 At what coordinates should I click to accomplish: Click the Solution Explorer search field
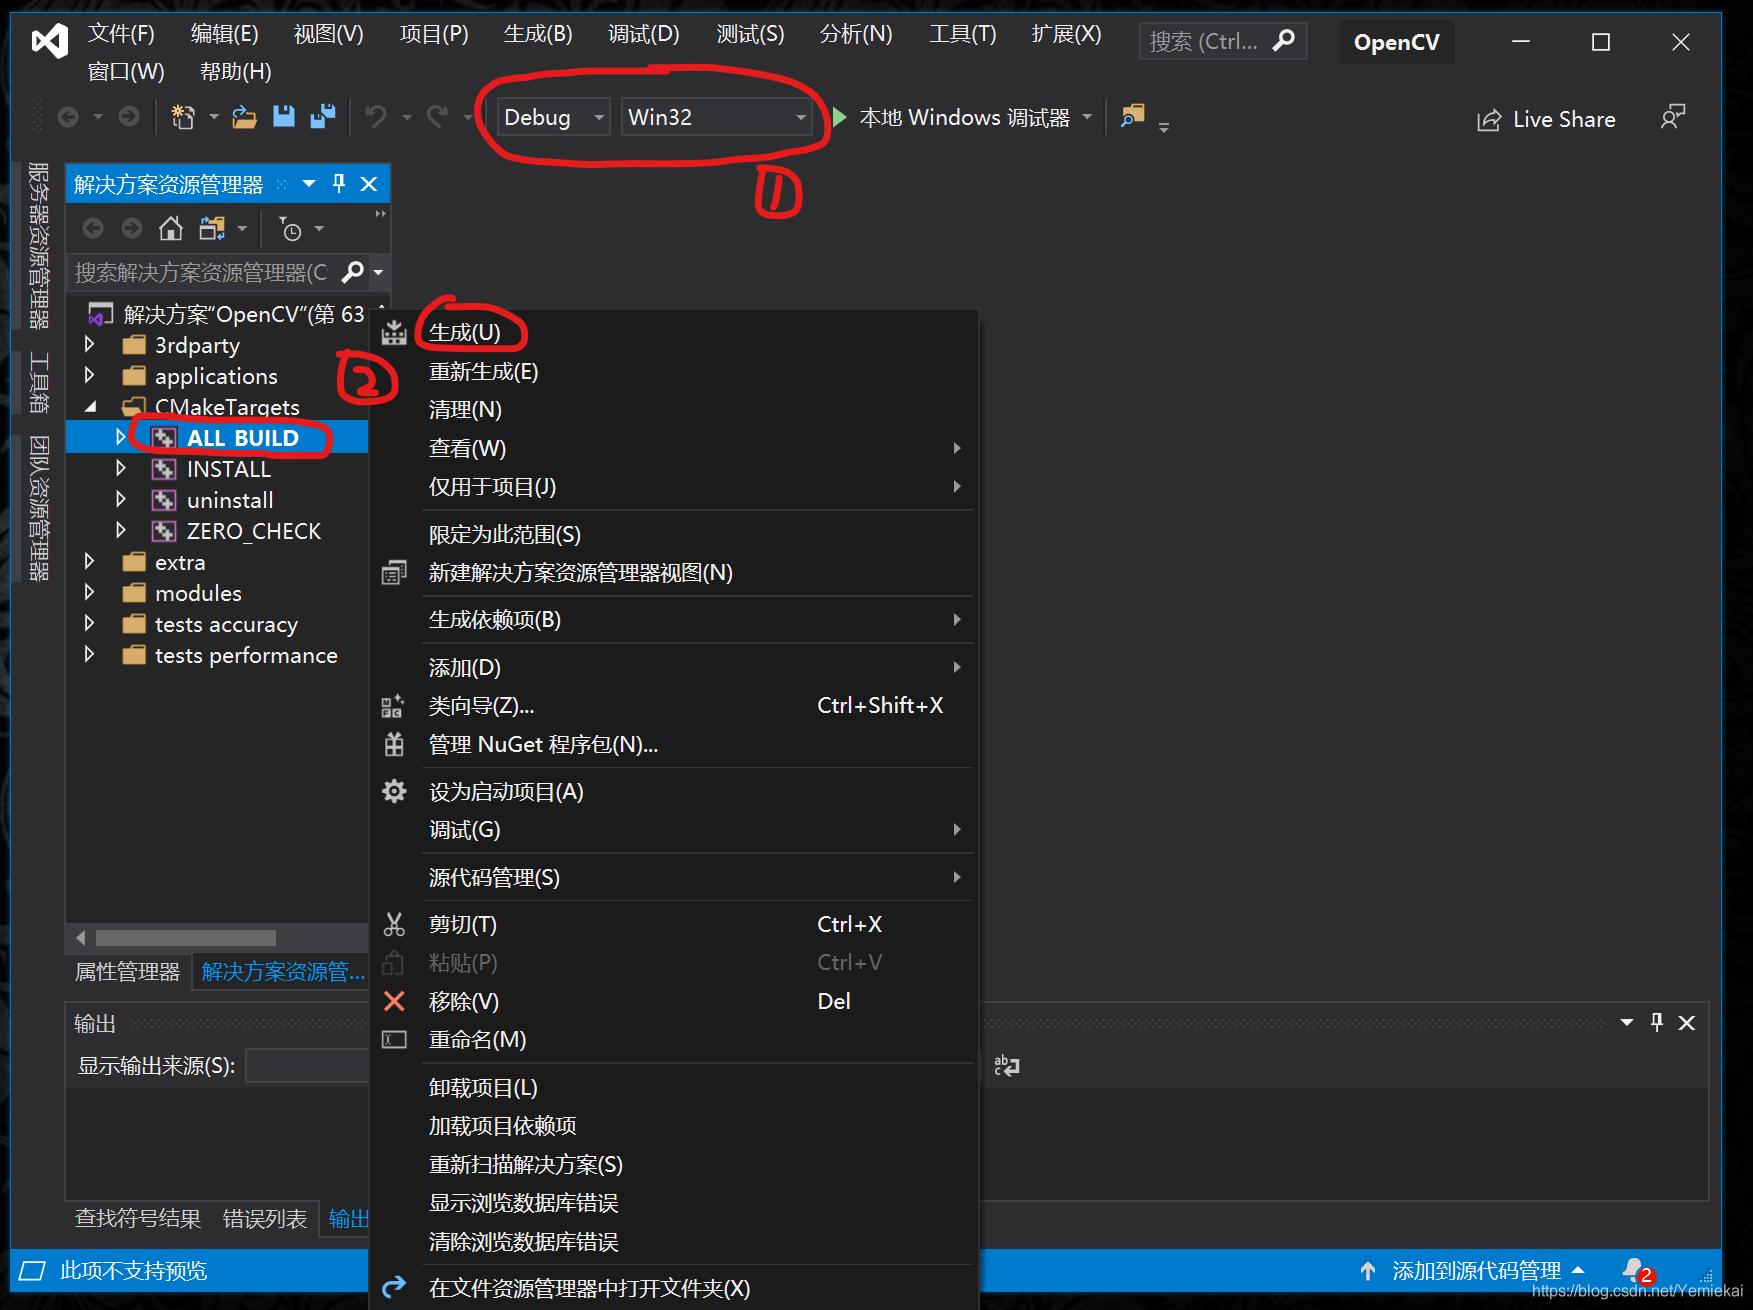point(201,271)
